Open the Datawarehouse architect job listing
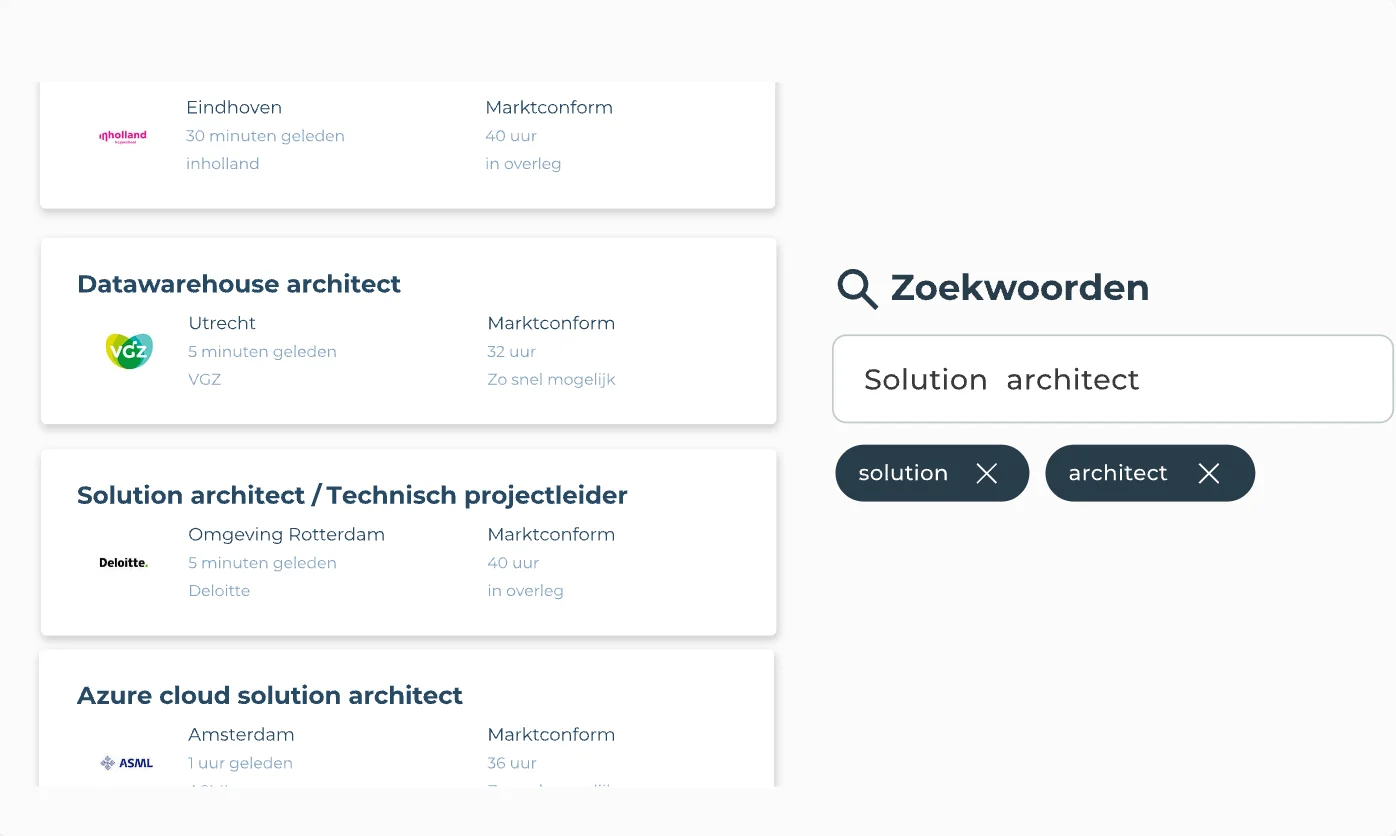Viewport: 1396px width, 836px height. click(x=239, y=284)
